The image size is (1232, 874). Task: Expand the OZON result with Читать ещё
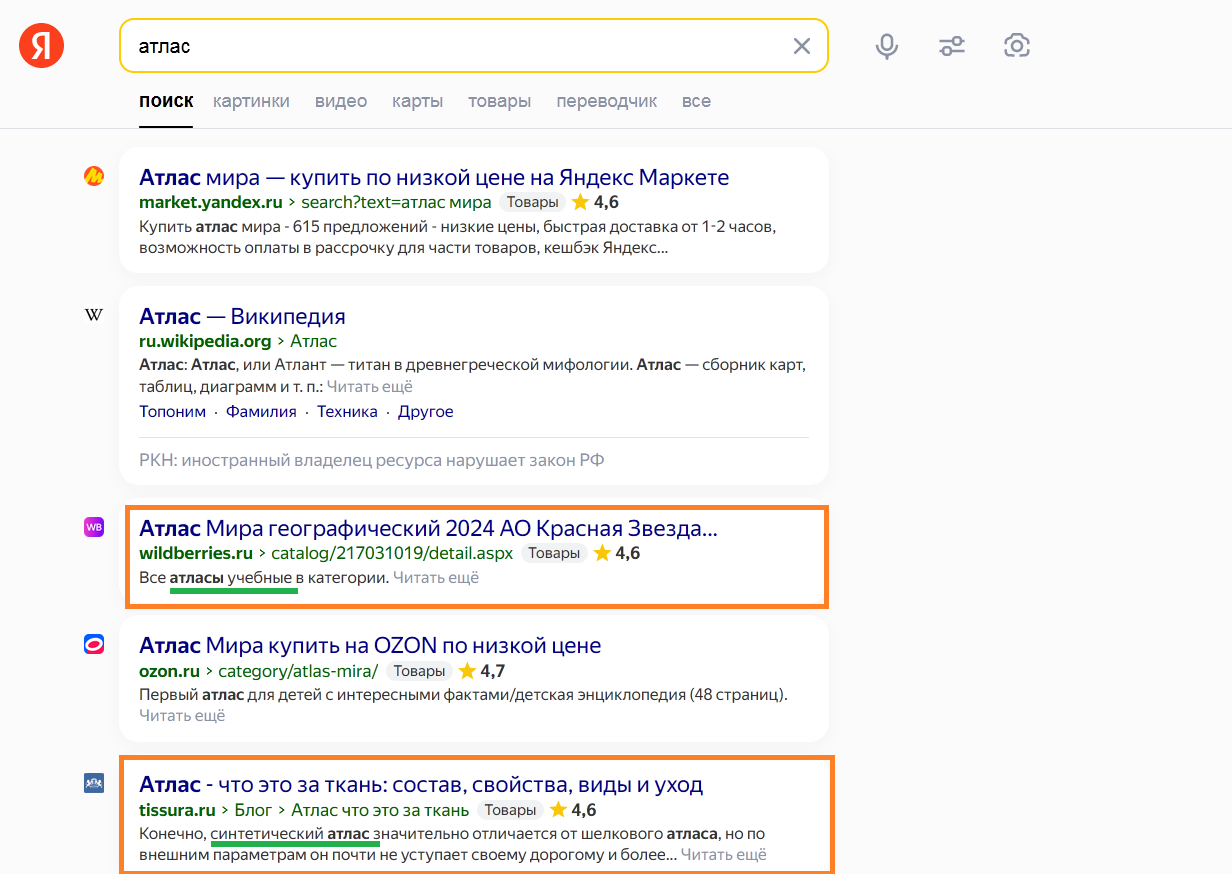pyautogui.click(x=183, y=715)
